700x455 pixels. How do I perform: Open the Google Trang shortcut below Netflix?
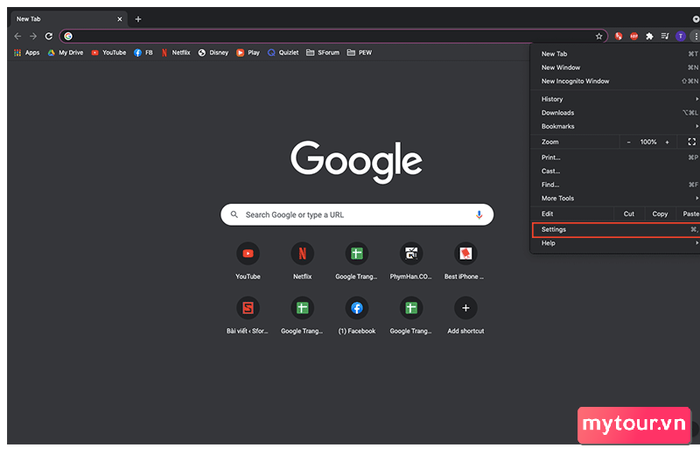(x=302, y=316)
